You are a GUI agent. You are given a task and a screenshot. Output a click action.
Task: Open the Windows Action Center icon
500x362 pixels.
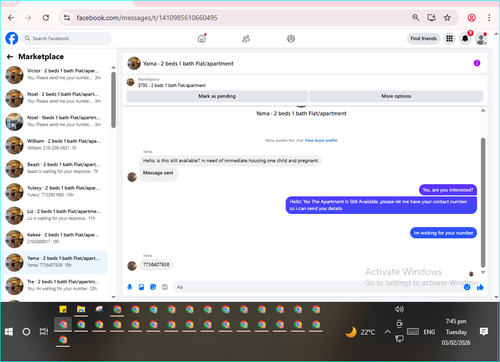point(484,331)
